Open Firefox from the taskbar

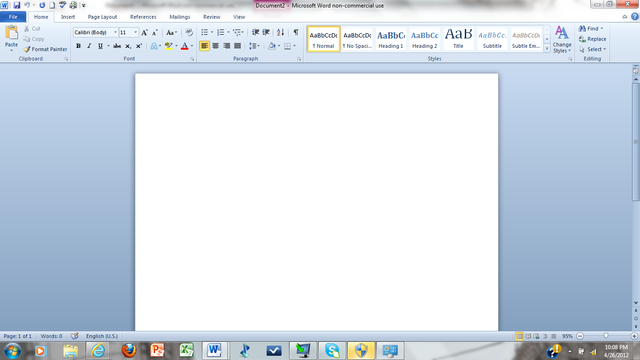pyautogui.click(x=129, y=350)
